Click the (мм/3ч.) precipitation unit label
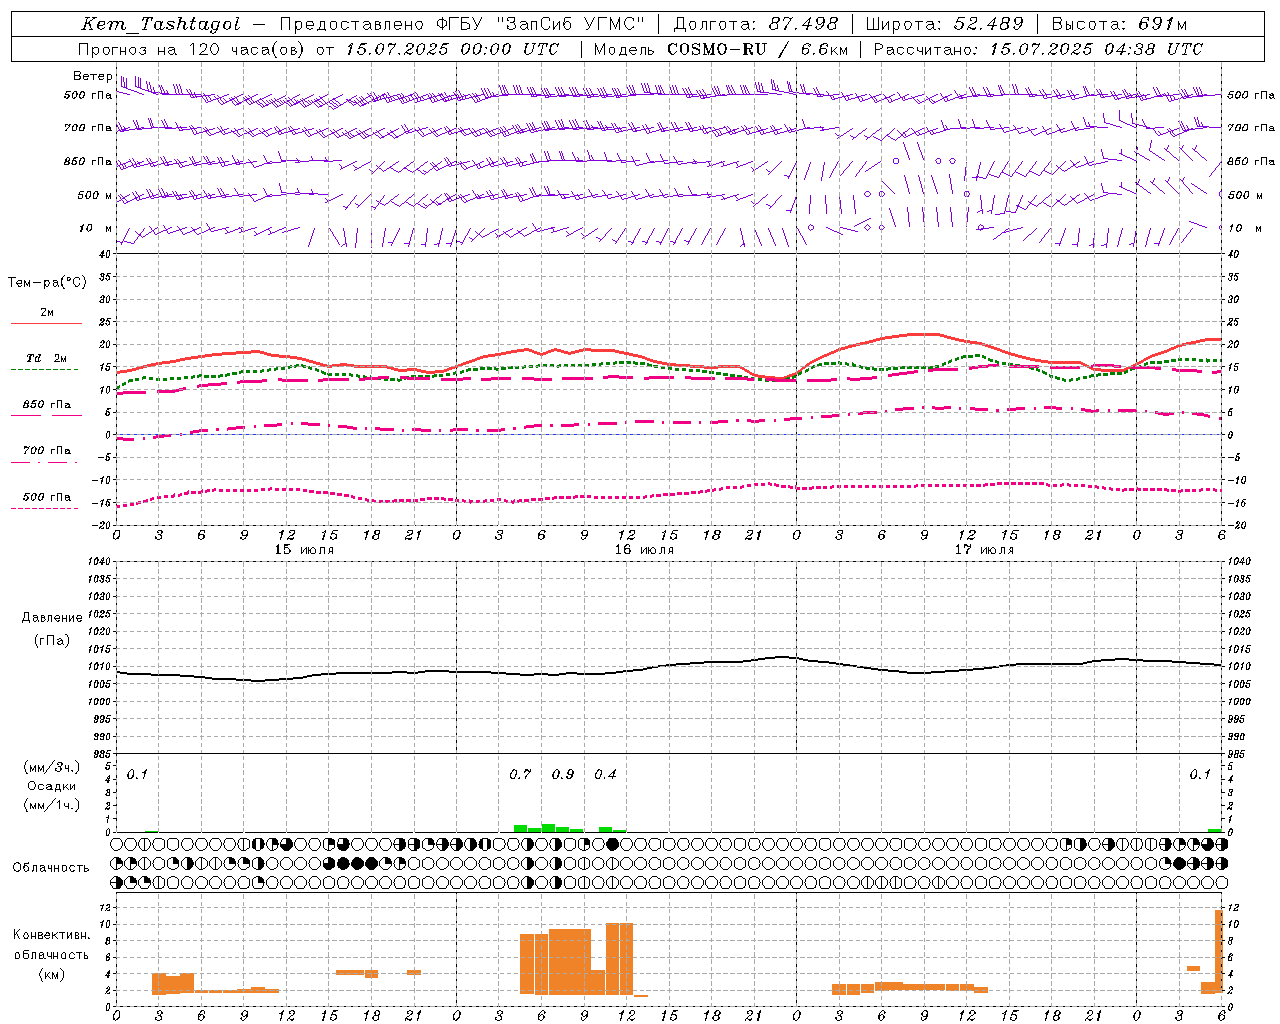 point(51,767)
